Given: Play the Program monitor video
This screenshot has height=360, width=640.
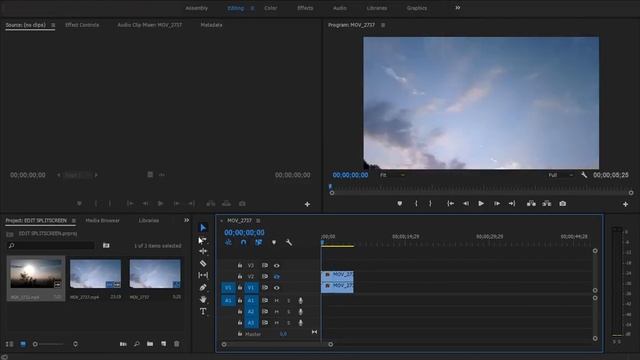Looking at the screenshot, I should [481, 203].
